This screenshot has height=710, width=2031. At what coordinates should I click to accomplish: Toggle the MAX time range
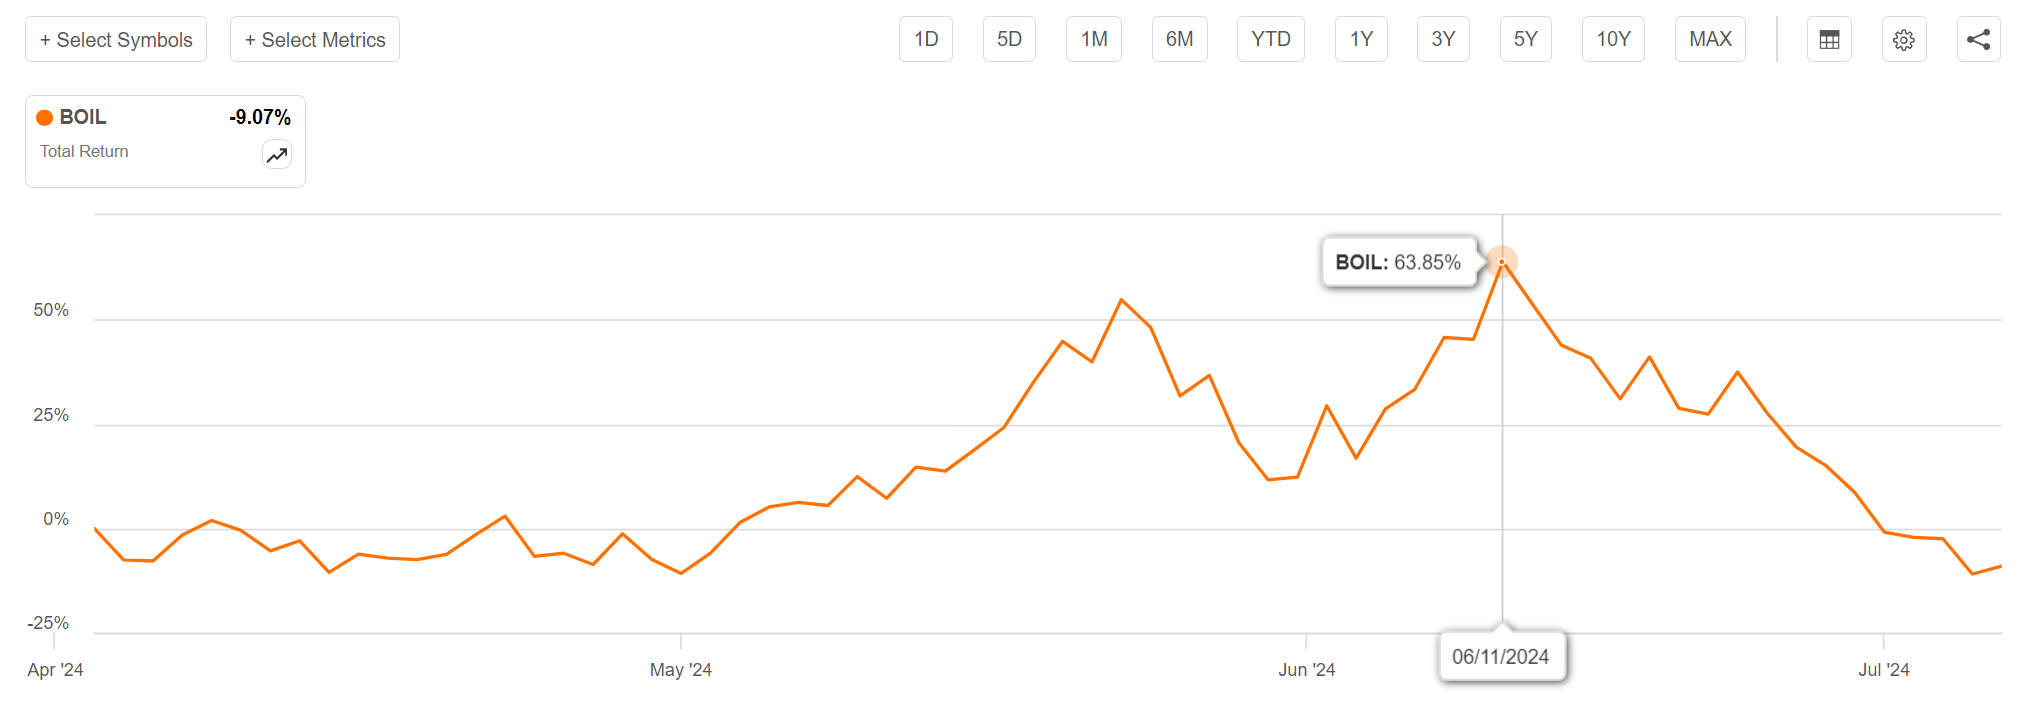[1710, 39]
